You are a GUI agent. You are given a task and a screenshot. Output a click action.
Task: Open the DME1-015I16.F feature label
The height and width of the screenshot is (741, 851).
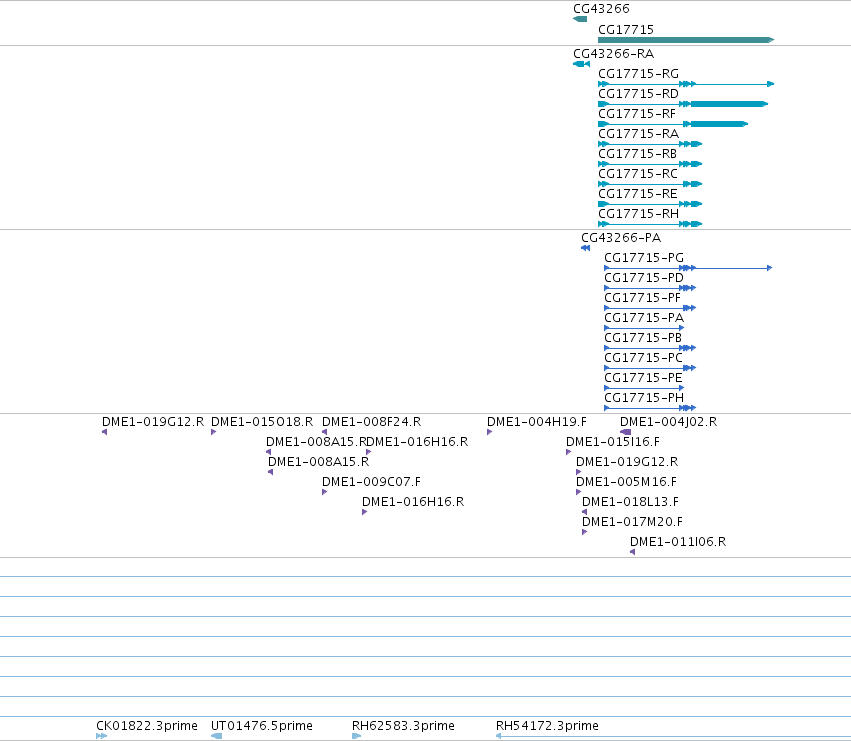[613, 442]
